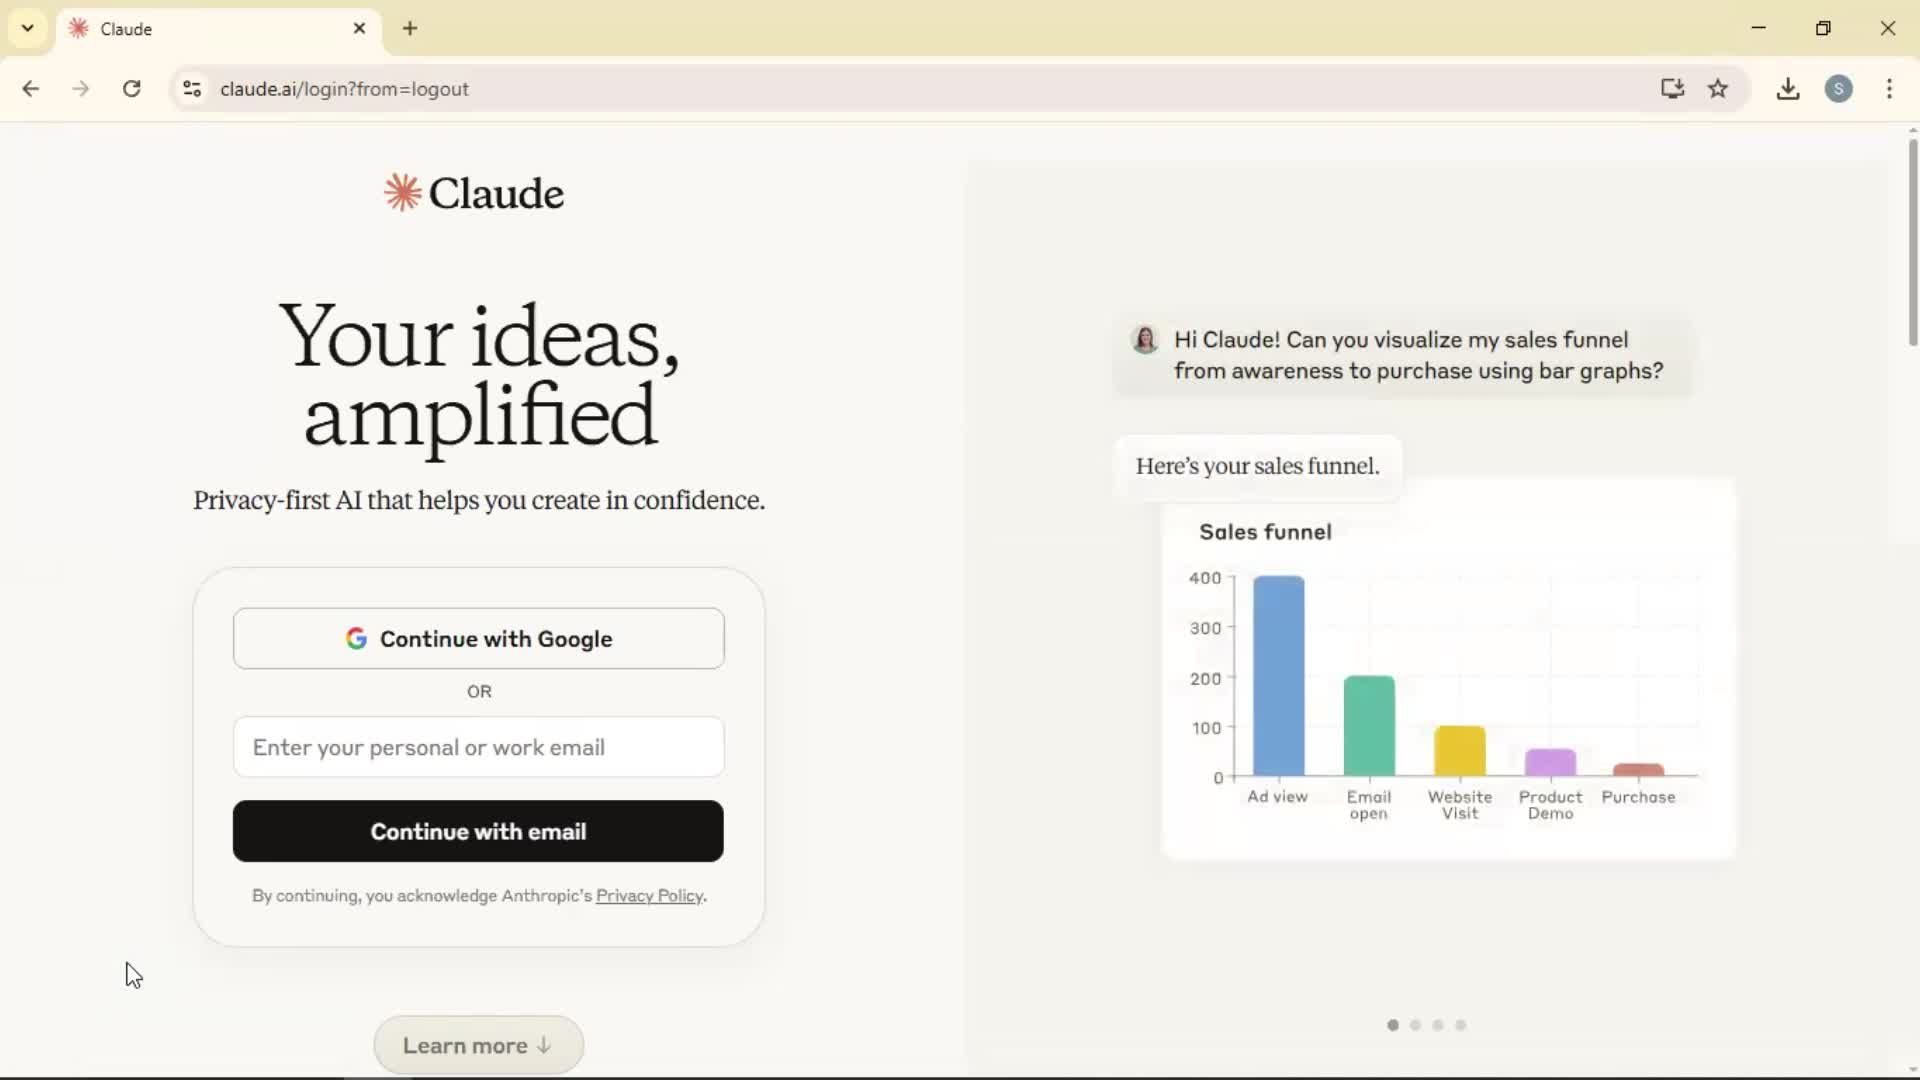Image resolution: width=1920 pixels, height=1080 pixels.
Task: Click the red Purchase bar
Action: (1638, 770)
